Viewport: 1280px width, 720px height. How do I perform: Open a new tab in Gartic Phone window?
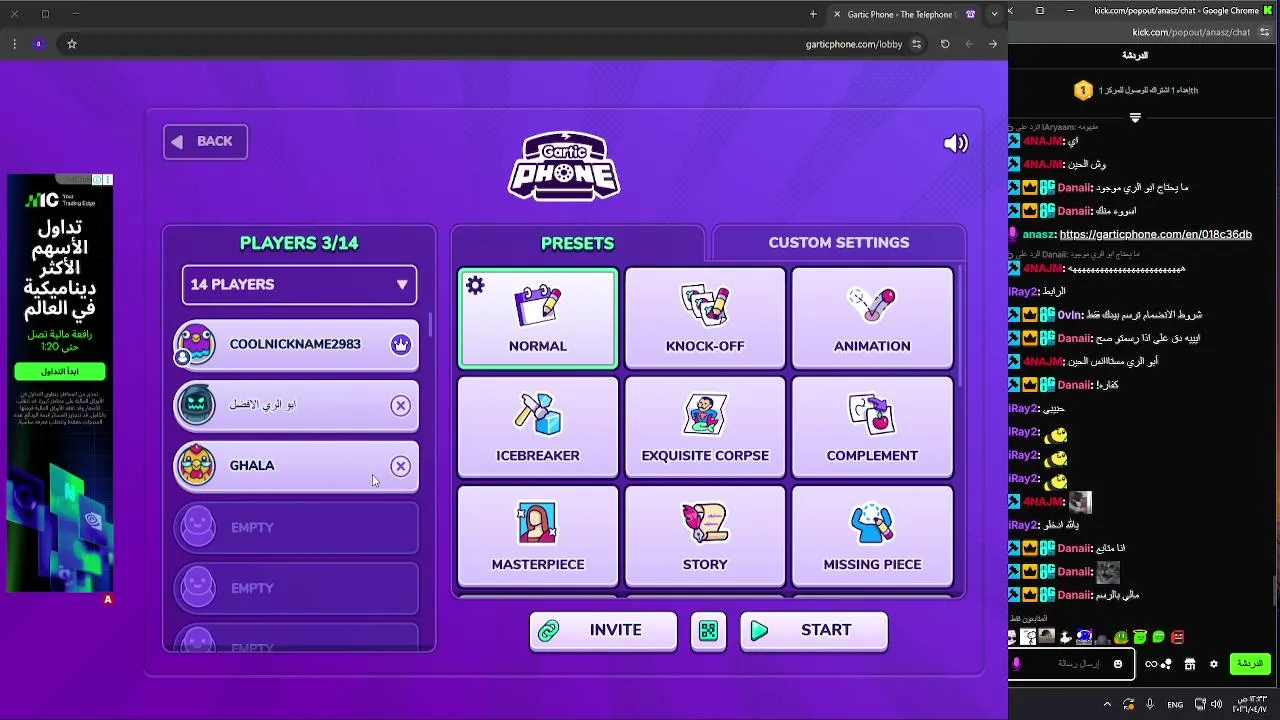tap(813, 14)
